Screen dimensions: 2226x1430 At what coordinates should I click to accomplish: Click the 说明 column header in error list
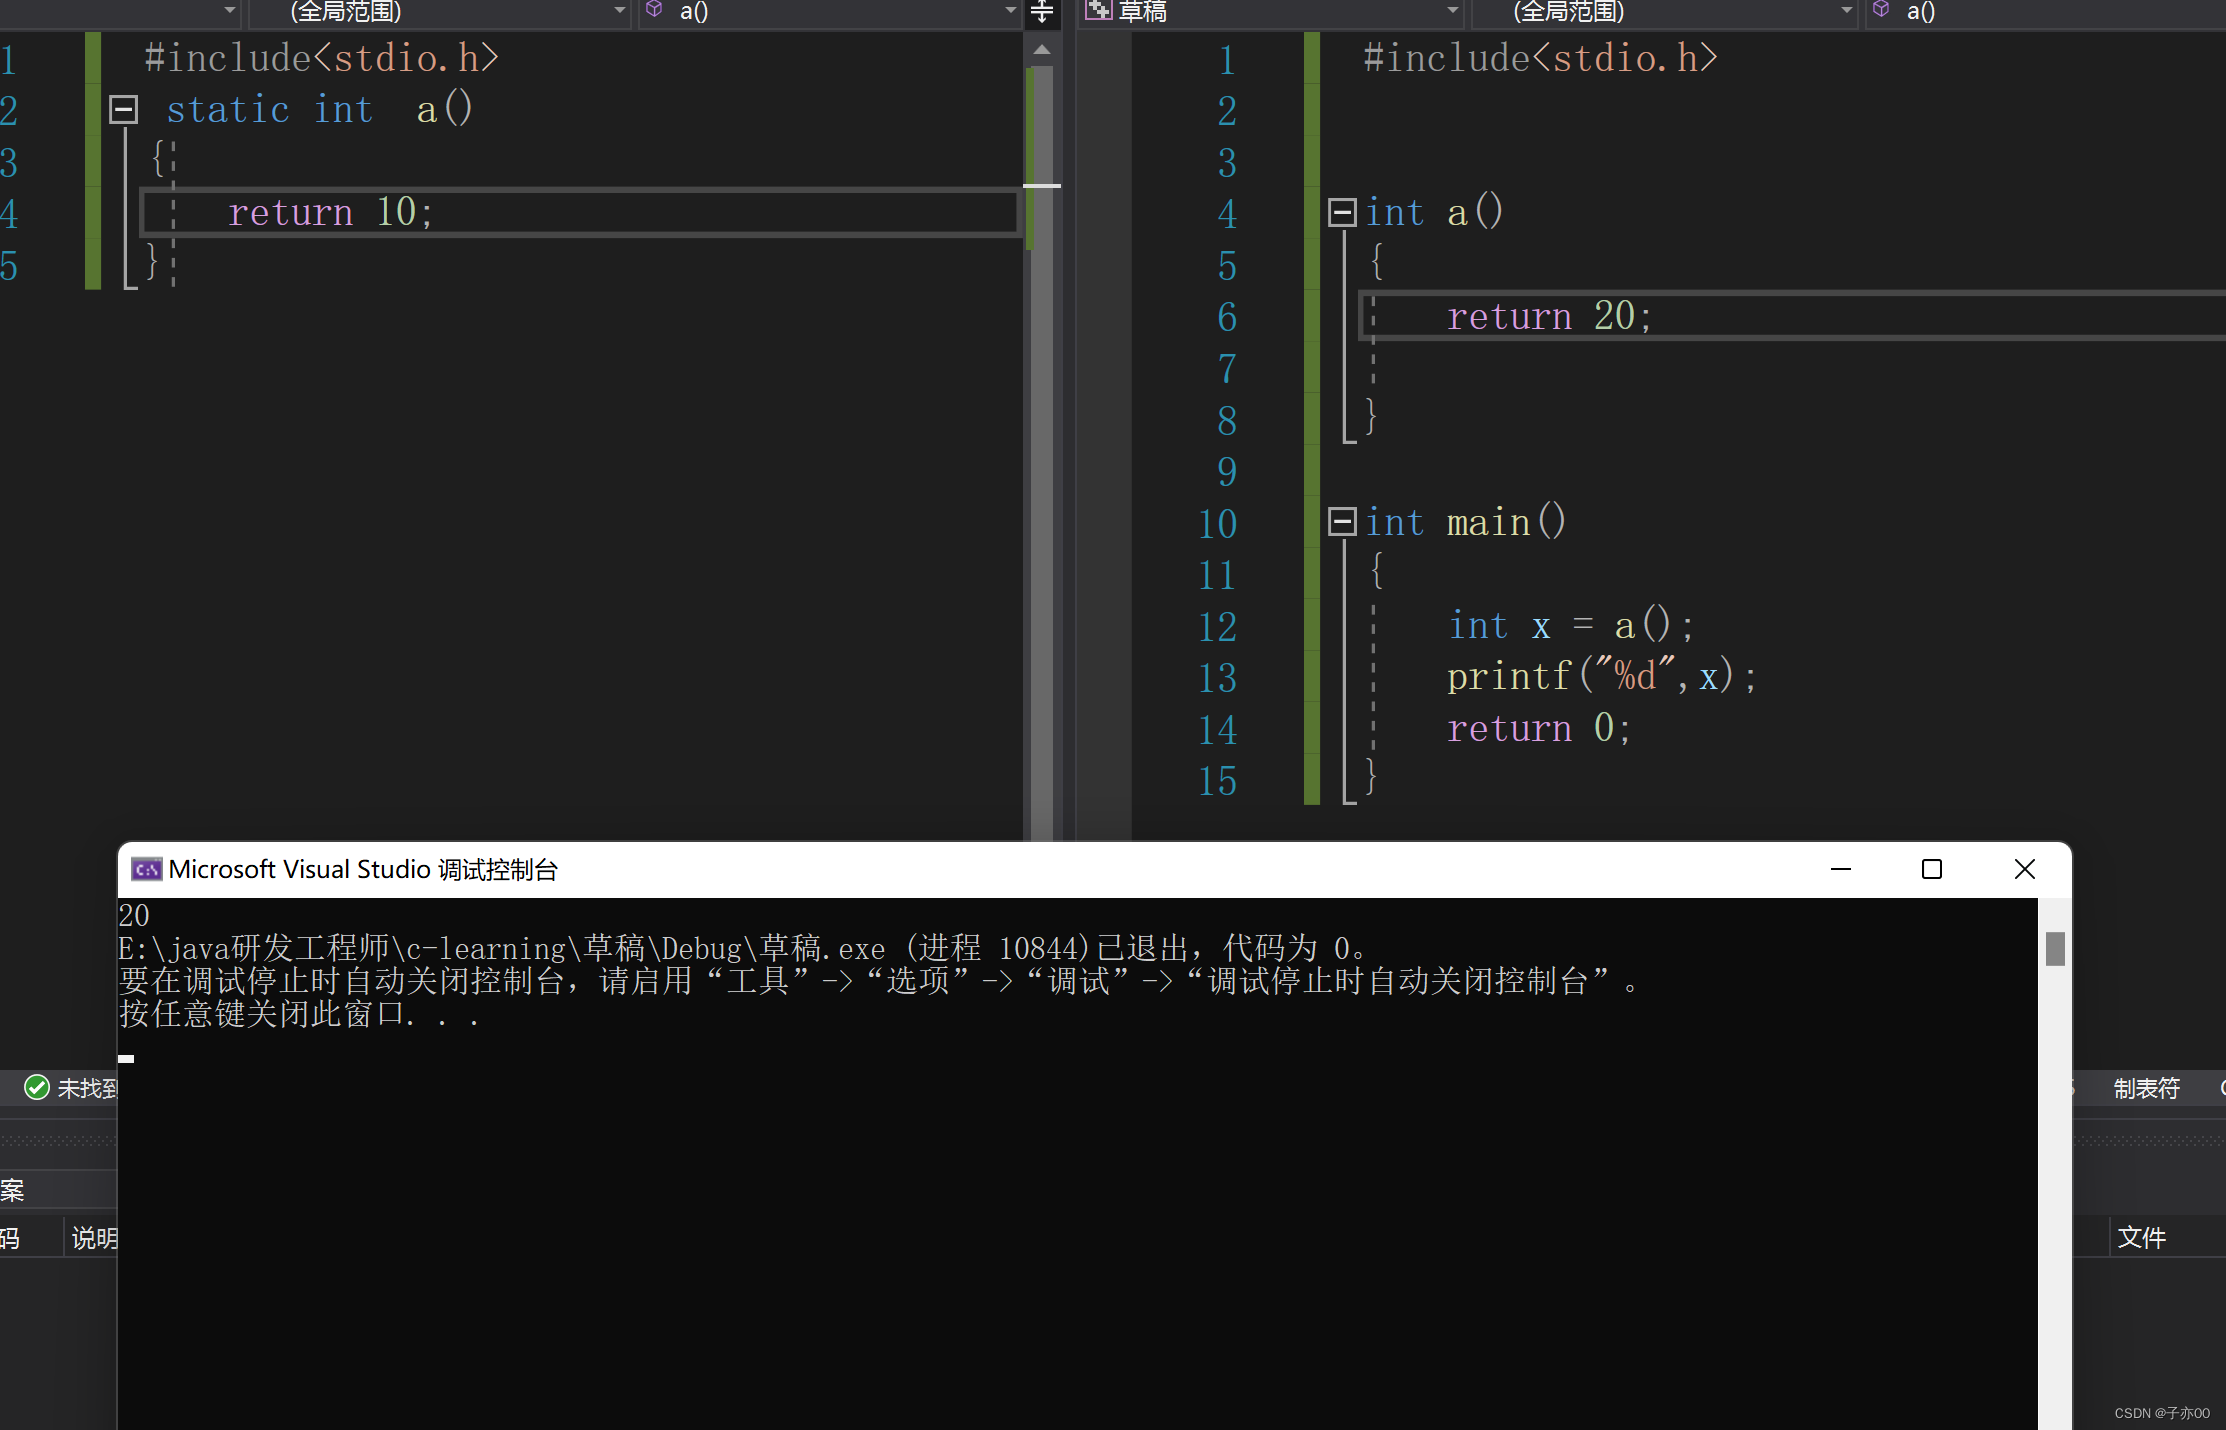(94, 1238)
